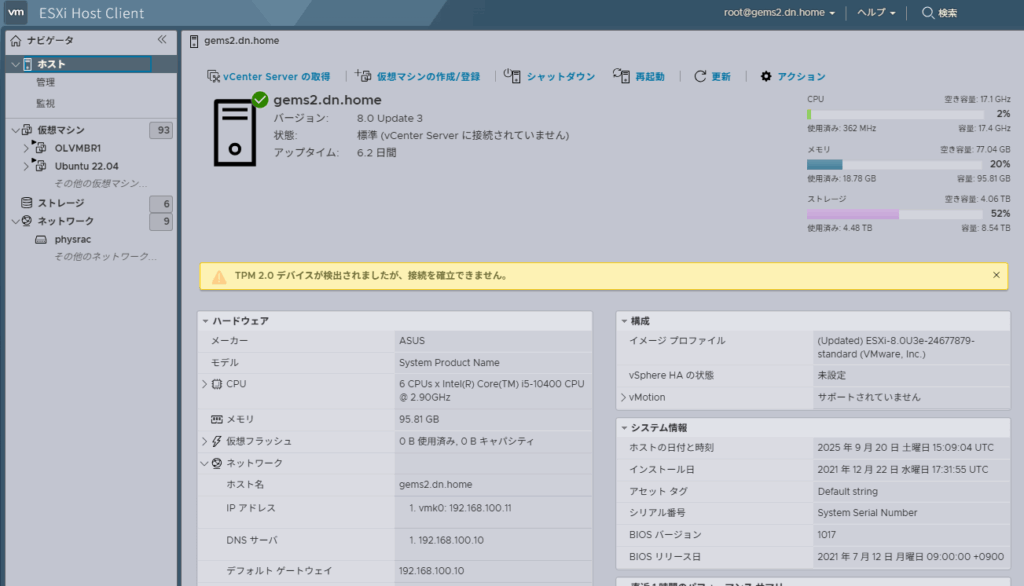Click 更新 button
Screen dimensions: 1024x586
click(712, 76)
